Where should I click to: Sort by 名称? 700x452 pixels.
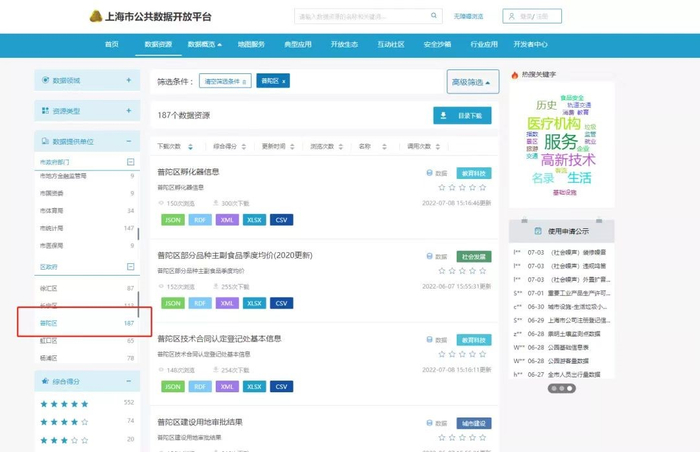point(373,146)
